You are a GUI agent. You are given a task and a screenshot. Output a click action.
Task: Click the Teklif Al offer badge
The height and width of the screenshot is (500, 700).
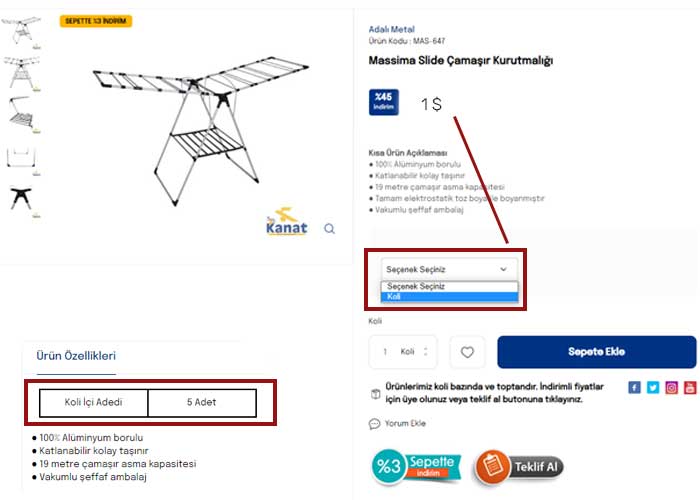point(519,467)
